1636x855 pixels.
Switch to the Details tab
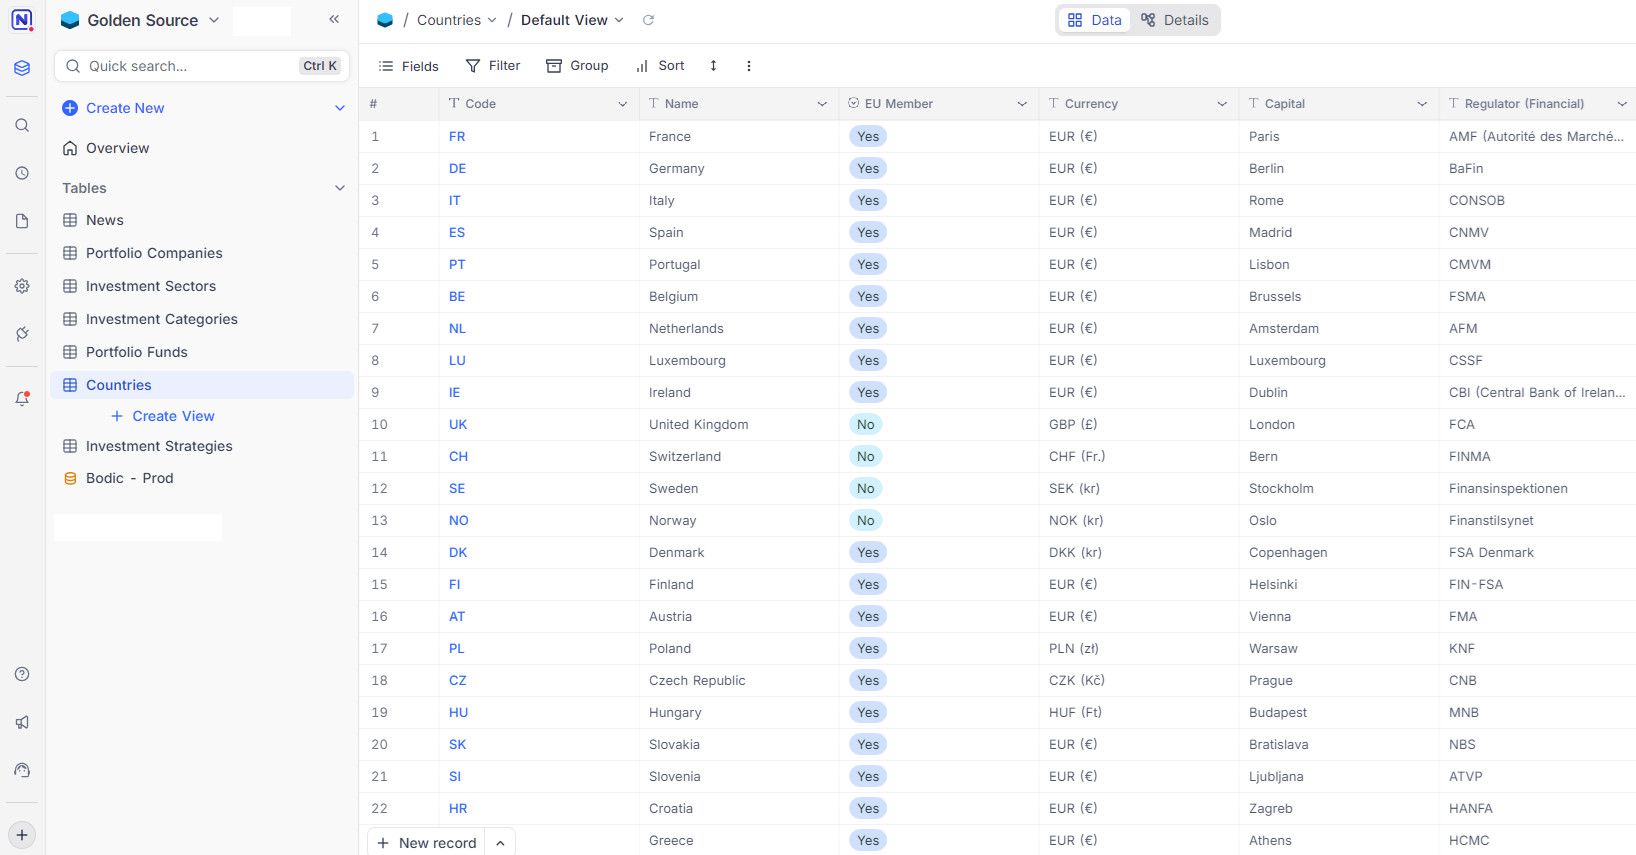click(x=1175, y=20)
